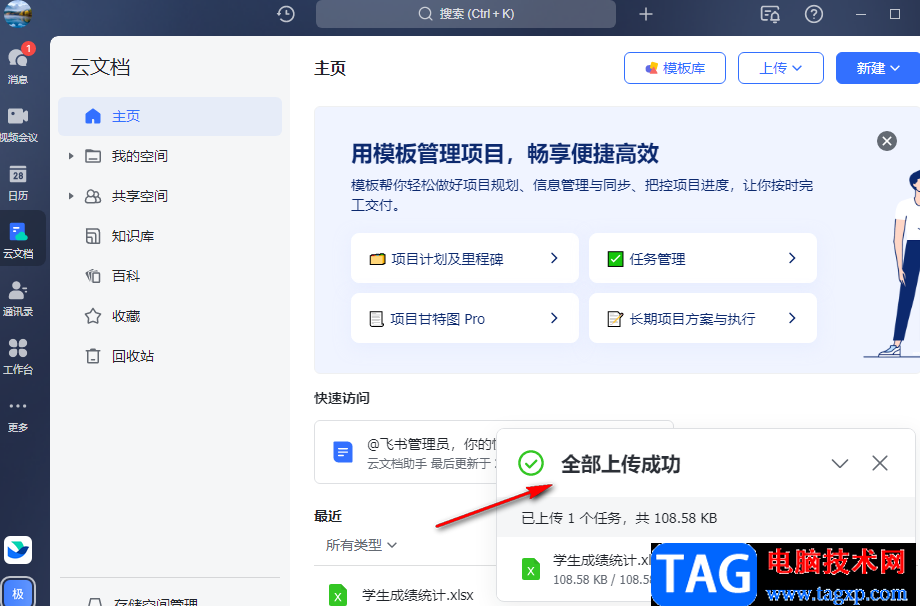The width and height of the screenshot is (920, 606).
Task: Open Contacts (通讯录) in the sidebar
Action: (x=18, y=298)
